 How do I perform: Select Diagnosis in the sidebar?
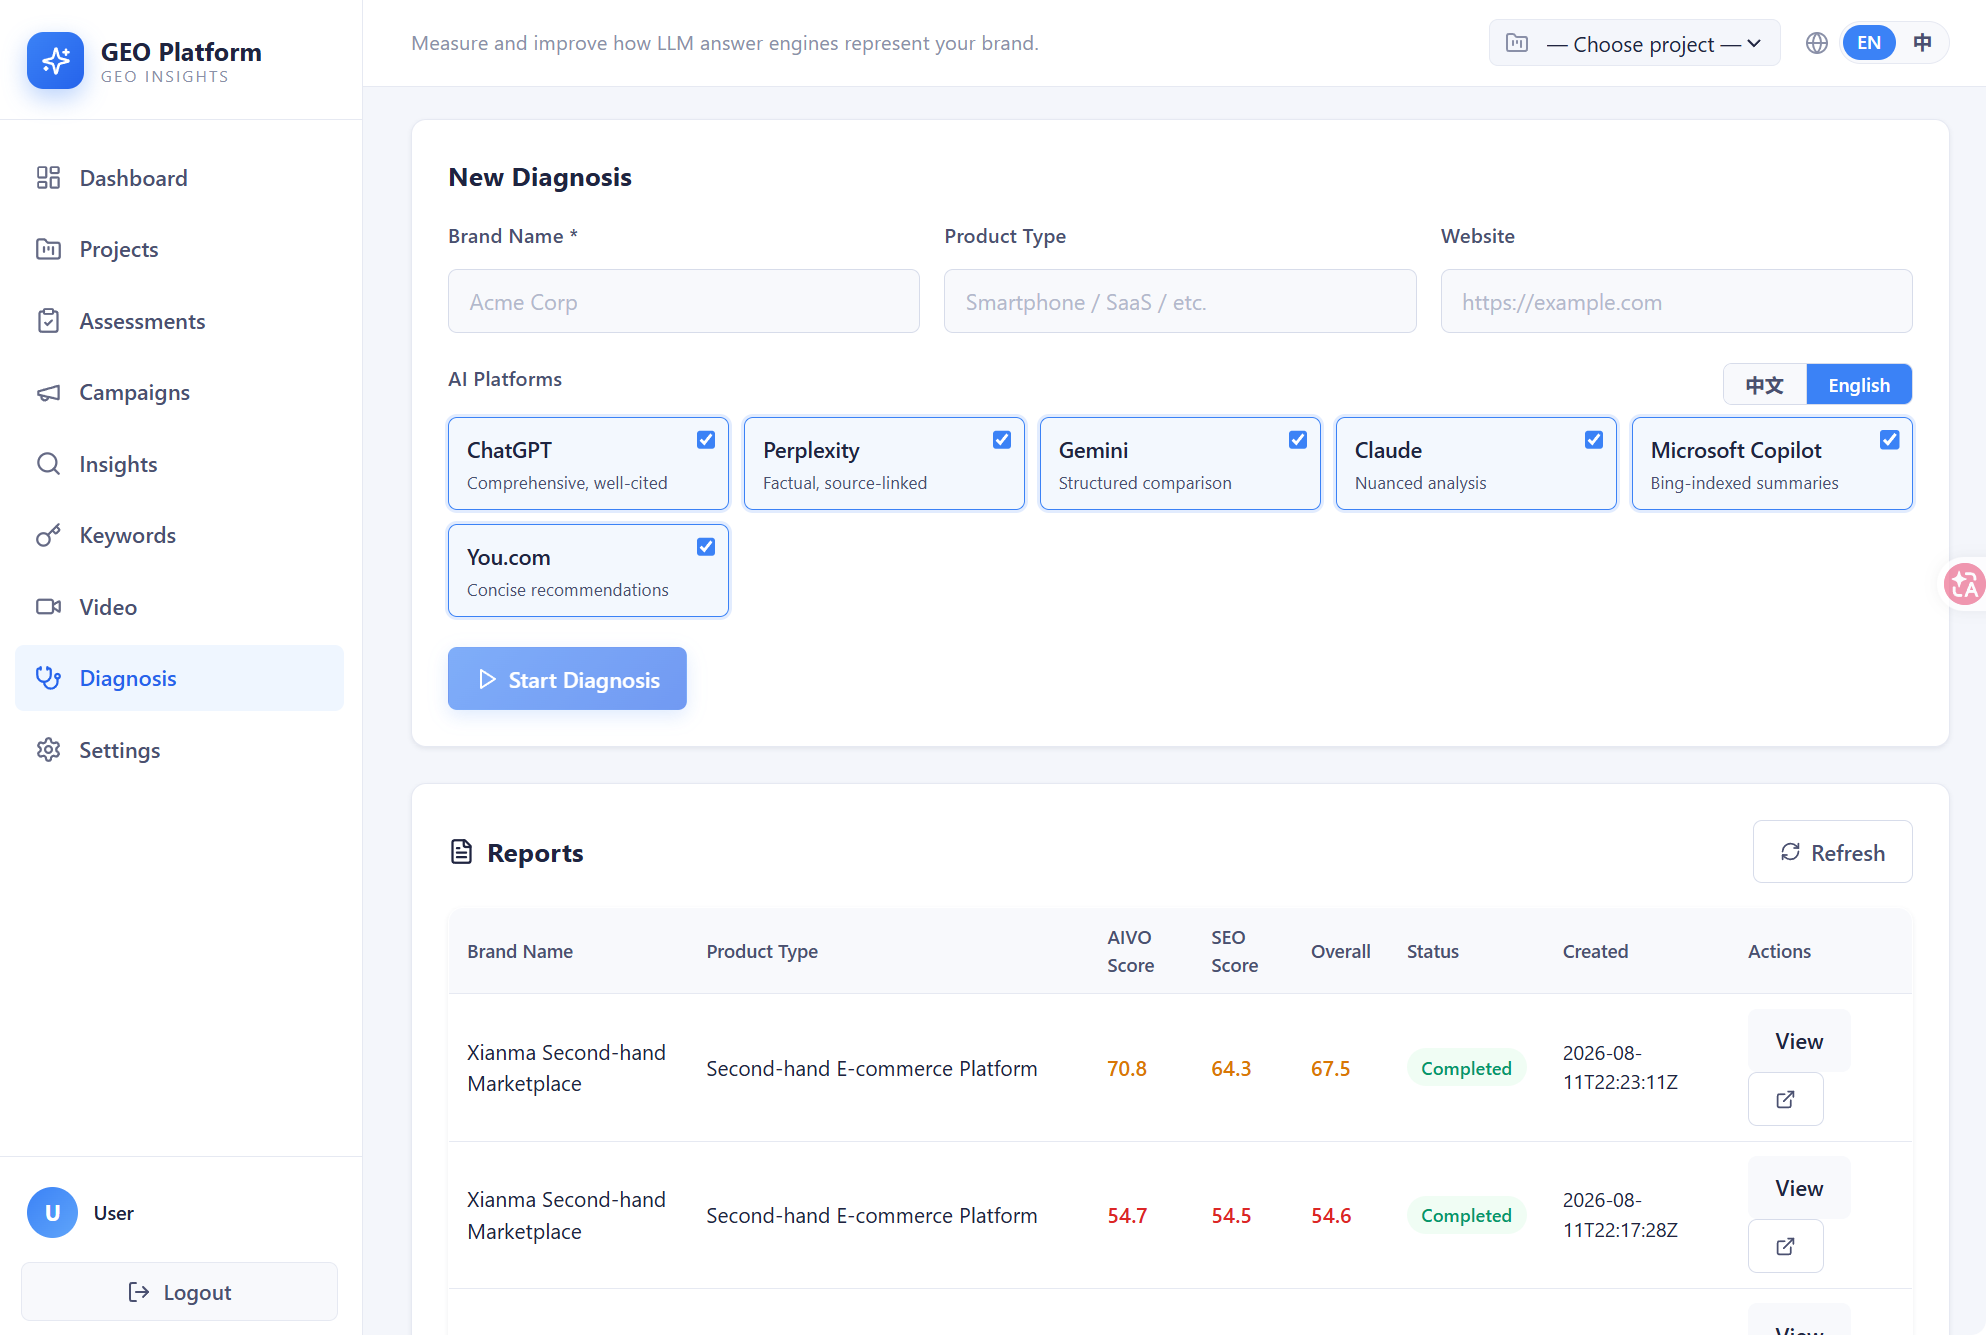click(180, 678)
